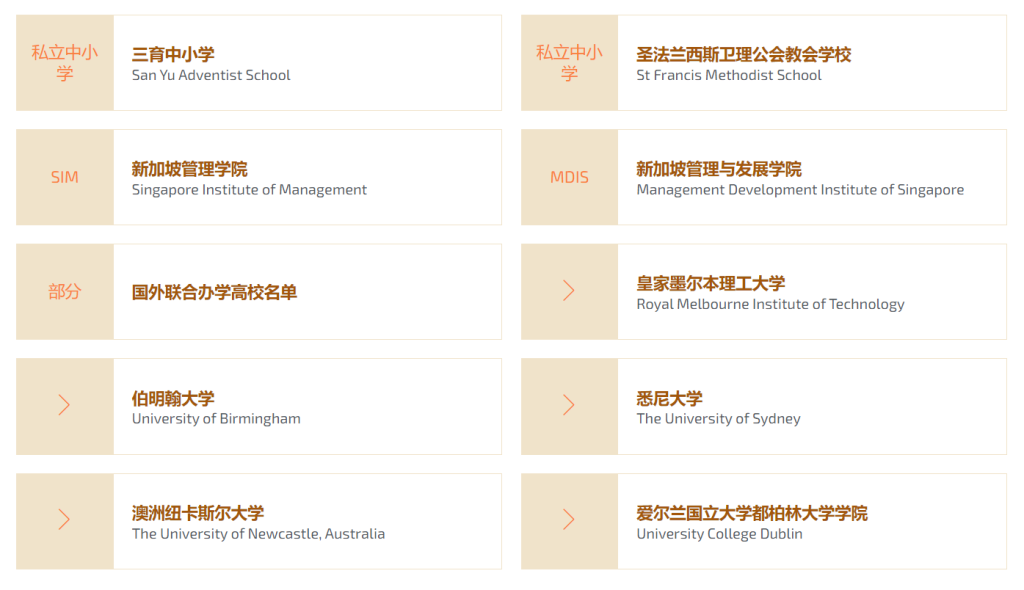Click the text University College Dublin
The width and height of the screenshot is (1024, 590).
720,534
